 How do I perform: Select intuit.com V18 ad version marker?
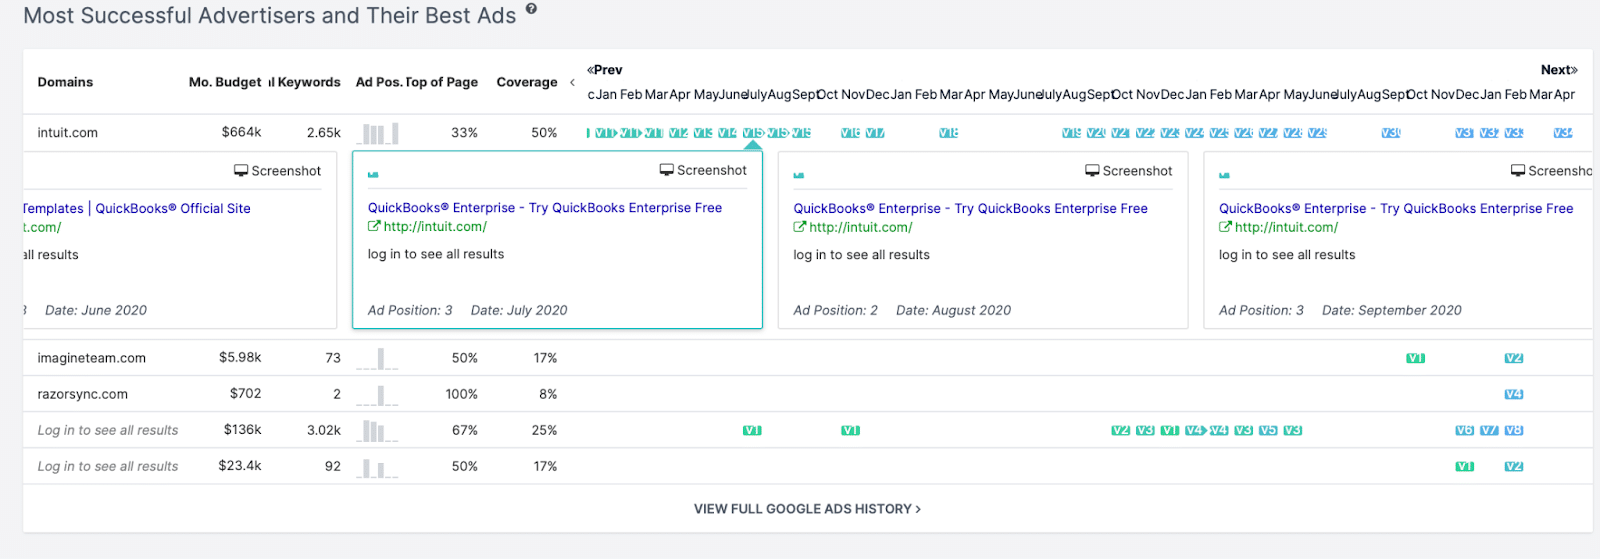pyautogui.click(x=949, y=133)
